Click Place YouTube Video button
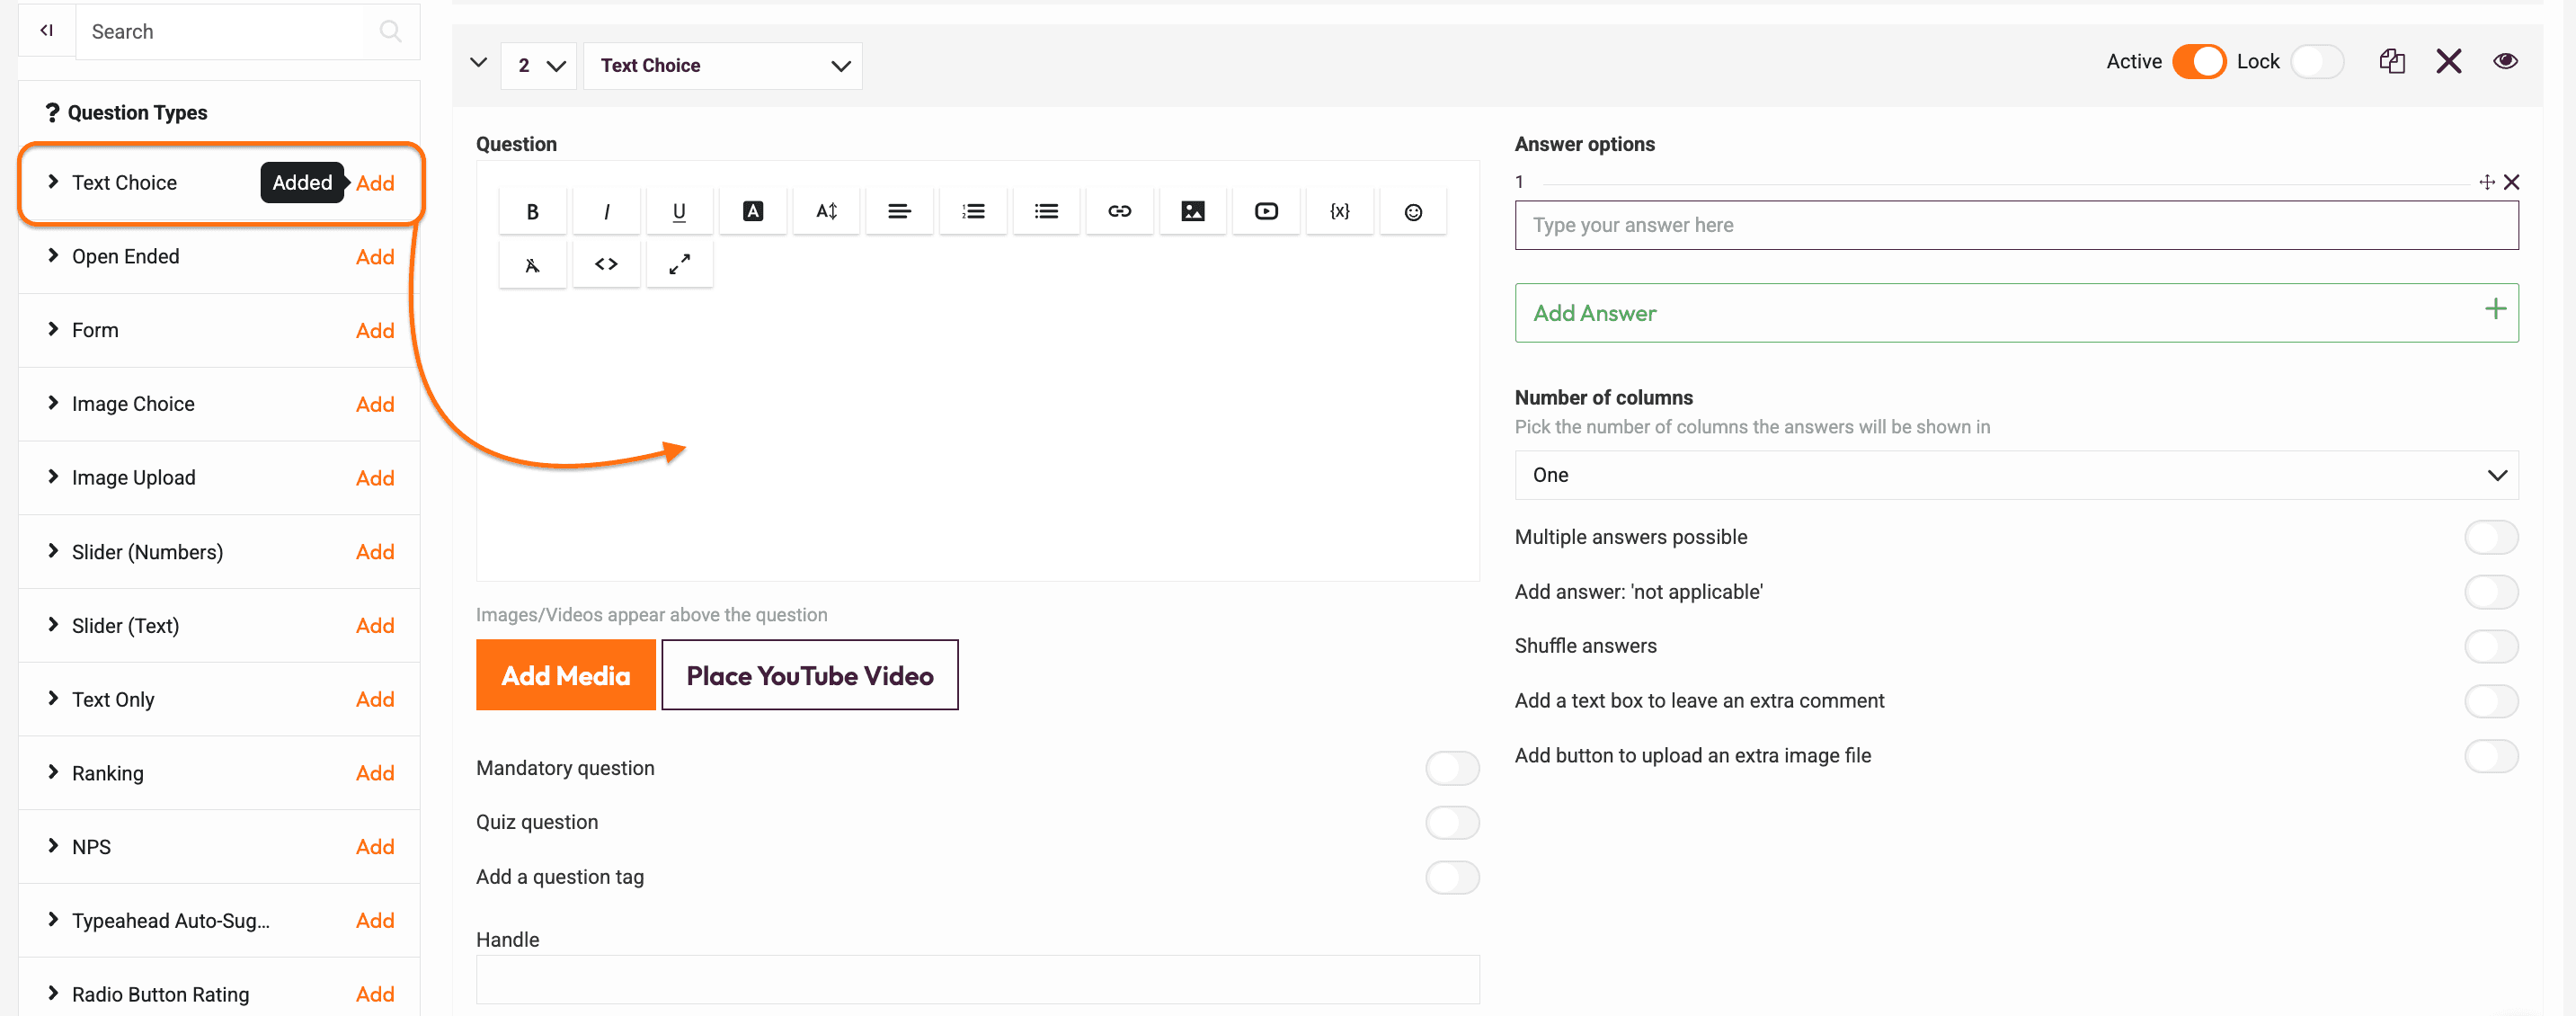2576x1016 pixels. coord(809,675)
